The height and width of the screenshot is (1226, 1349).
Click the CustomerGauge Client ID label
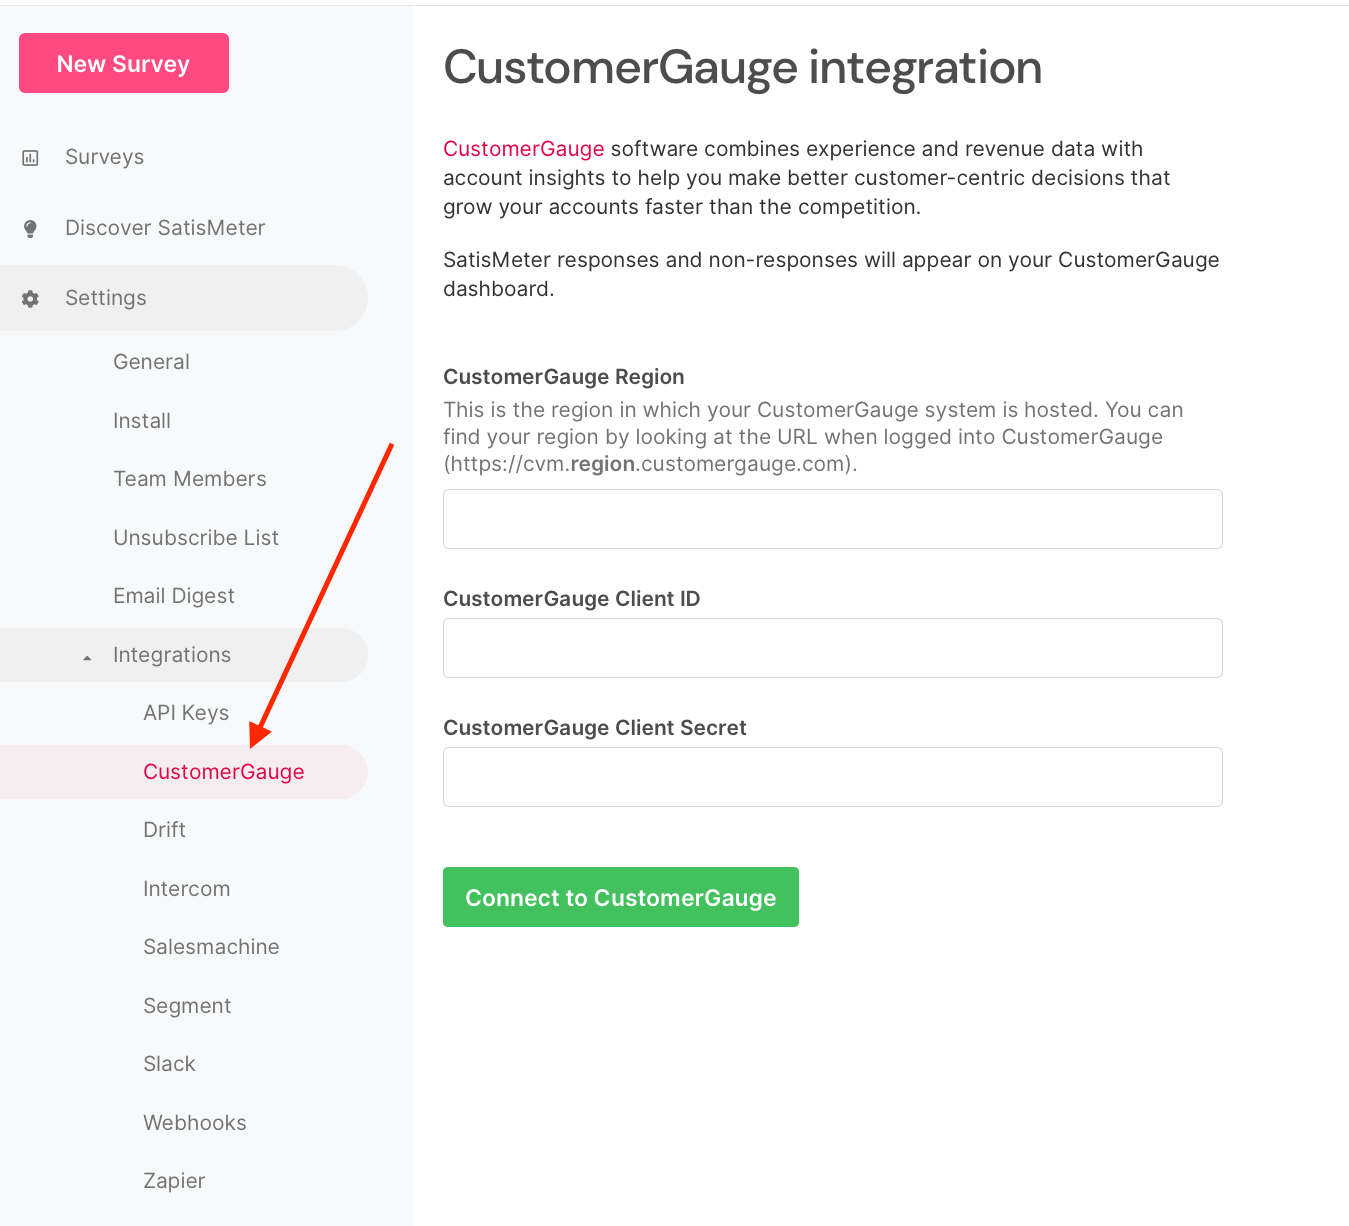click(572, 599)
